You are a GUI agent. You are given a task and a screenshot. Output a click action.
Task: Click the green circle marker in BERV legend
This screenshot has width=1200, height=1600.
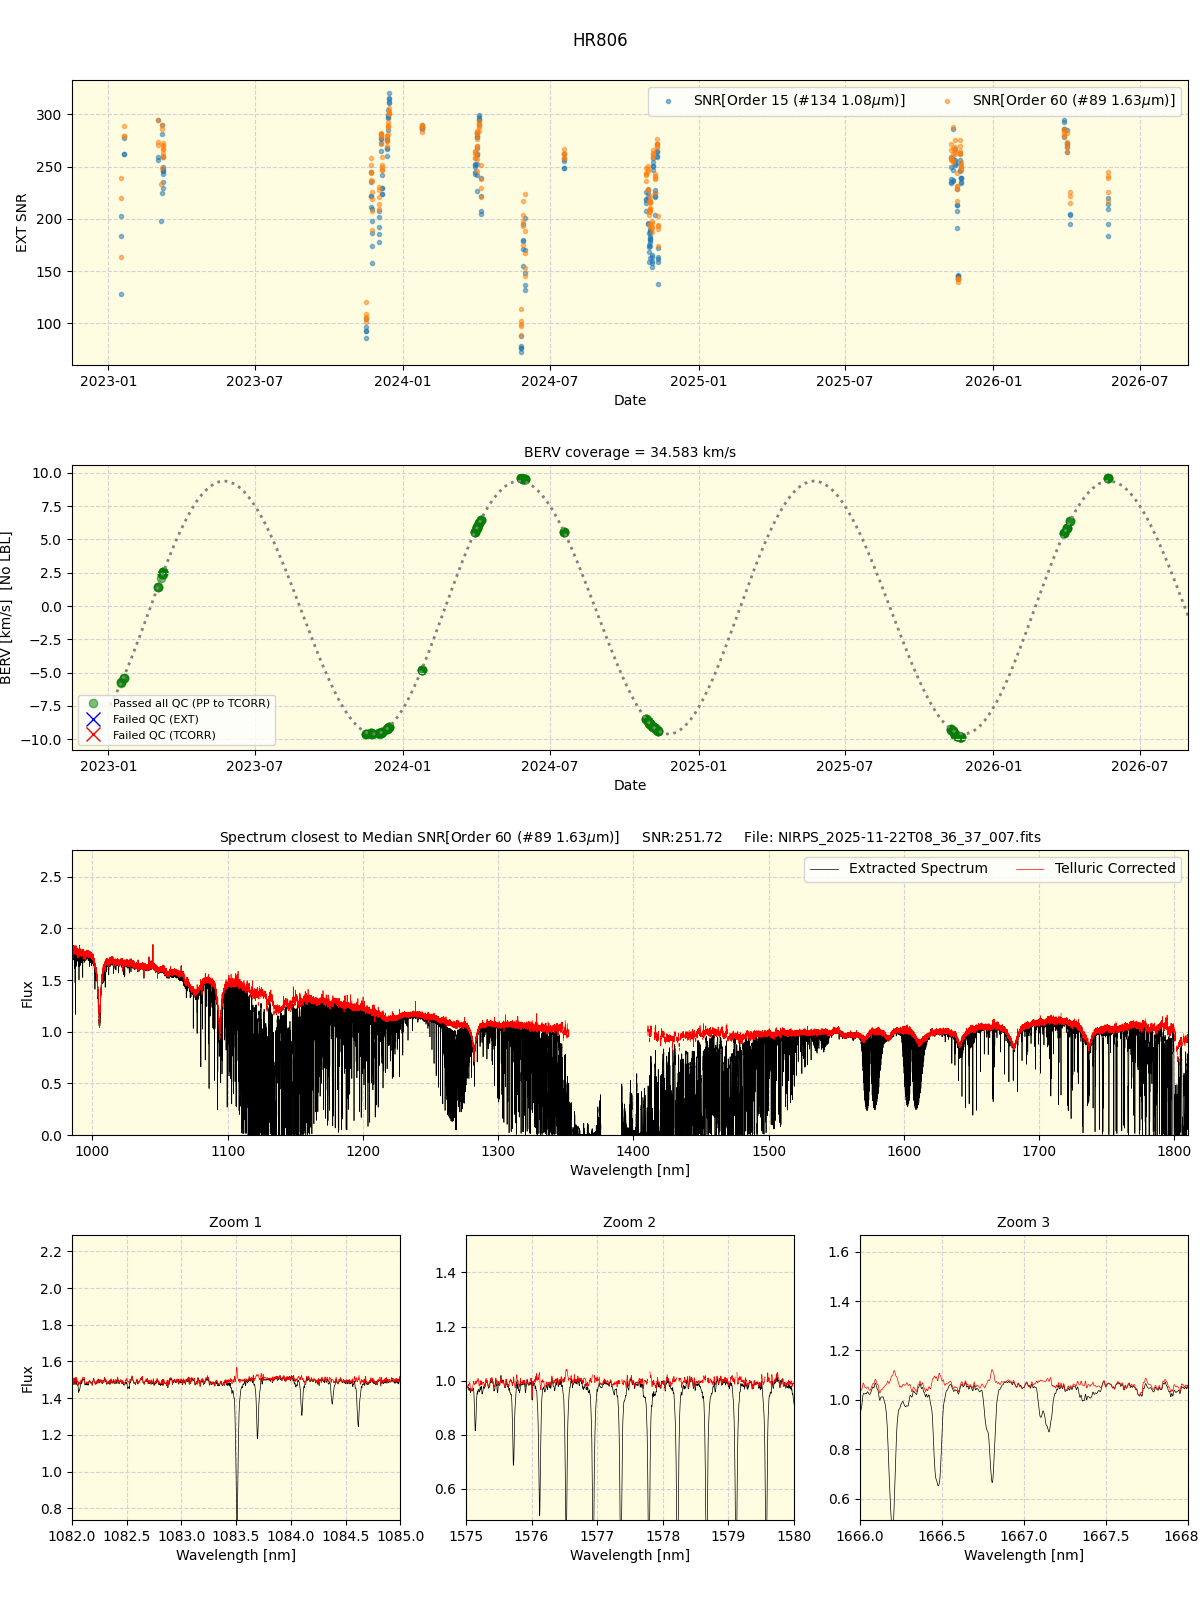click(x=94, y=704)
